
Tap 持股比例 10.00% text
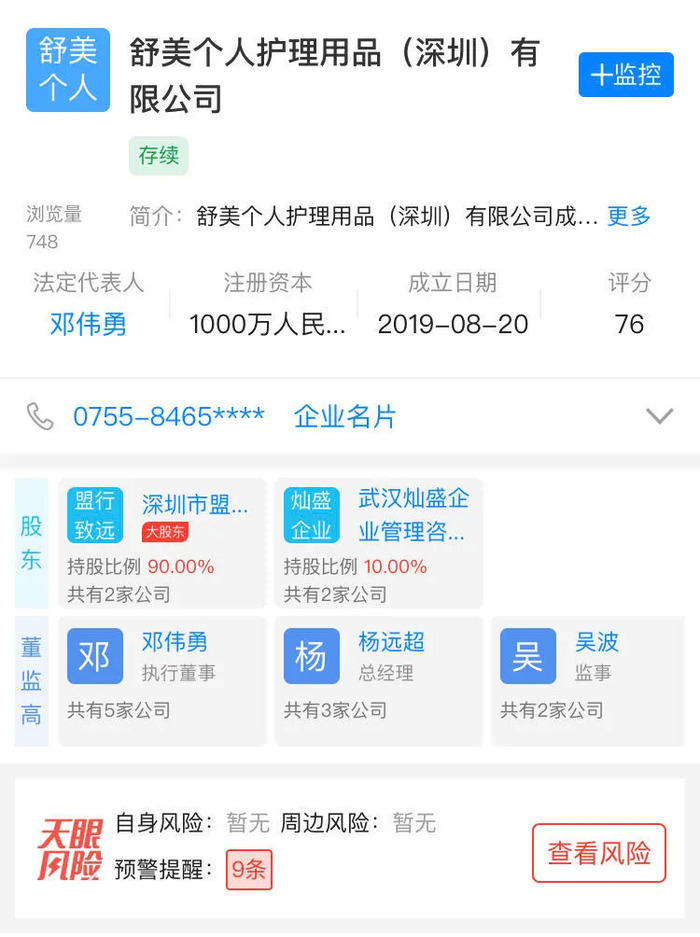(x=355, y=567)
